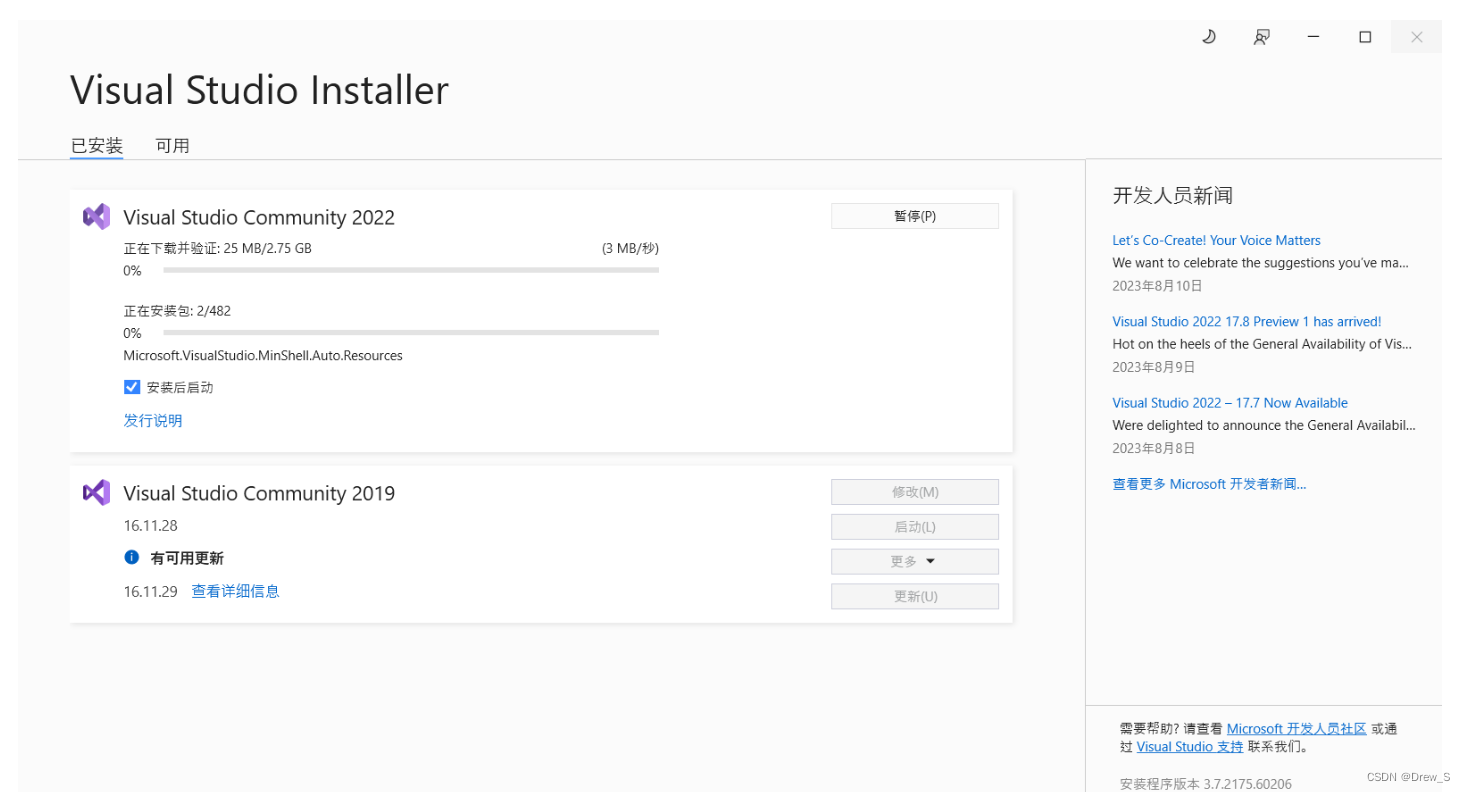1465x792 pixels.
Task: Click the Visual Studio Community 2022 logo
Action: pyautogui.click(x=96, y=216)
